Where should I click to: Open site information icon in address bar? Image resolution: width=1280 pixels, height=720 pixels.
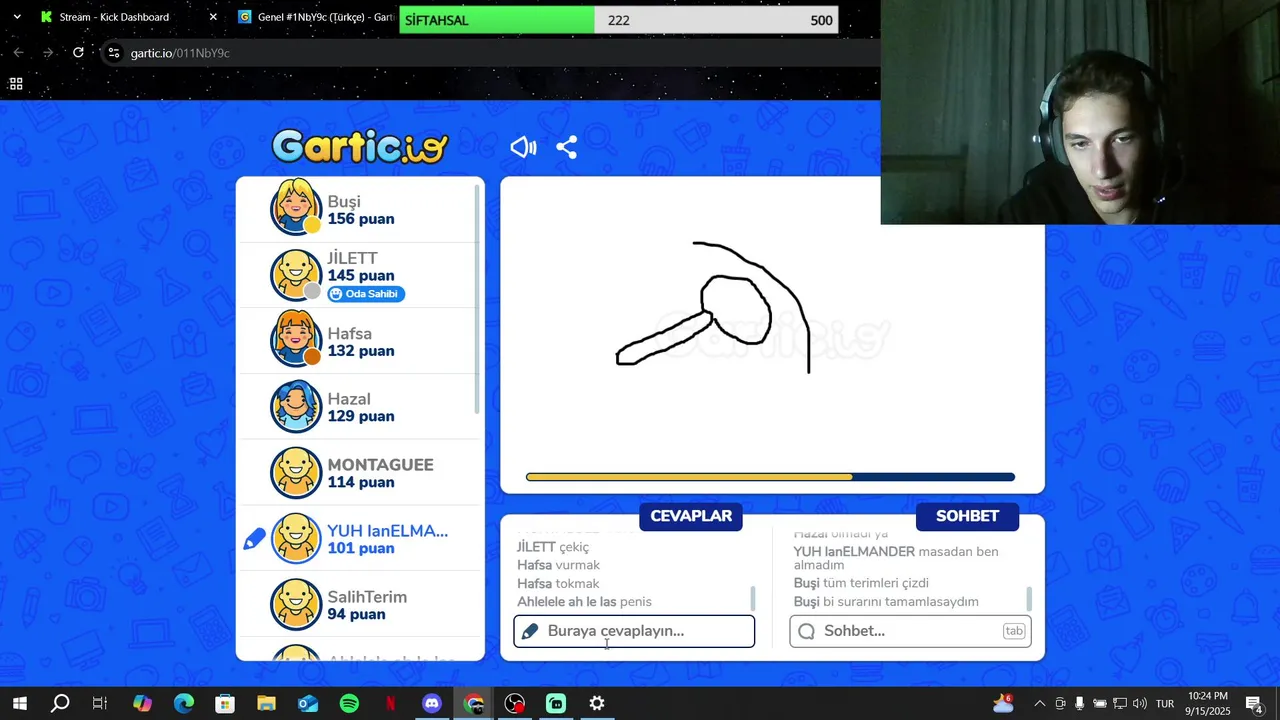[114, 52]
